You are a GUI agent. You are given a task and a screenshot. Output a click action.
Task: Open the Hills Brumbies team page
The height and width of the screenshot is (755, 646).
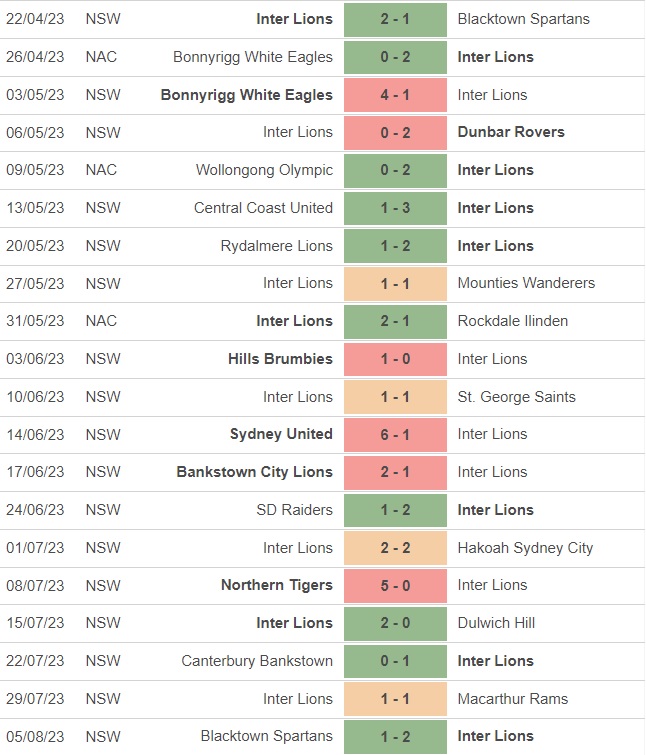(x=280, y=359)
